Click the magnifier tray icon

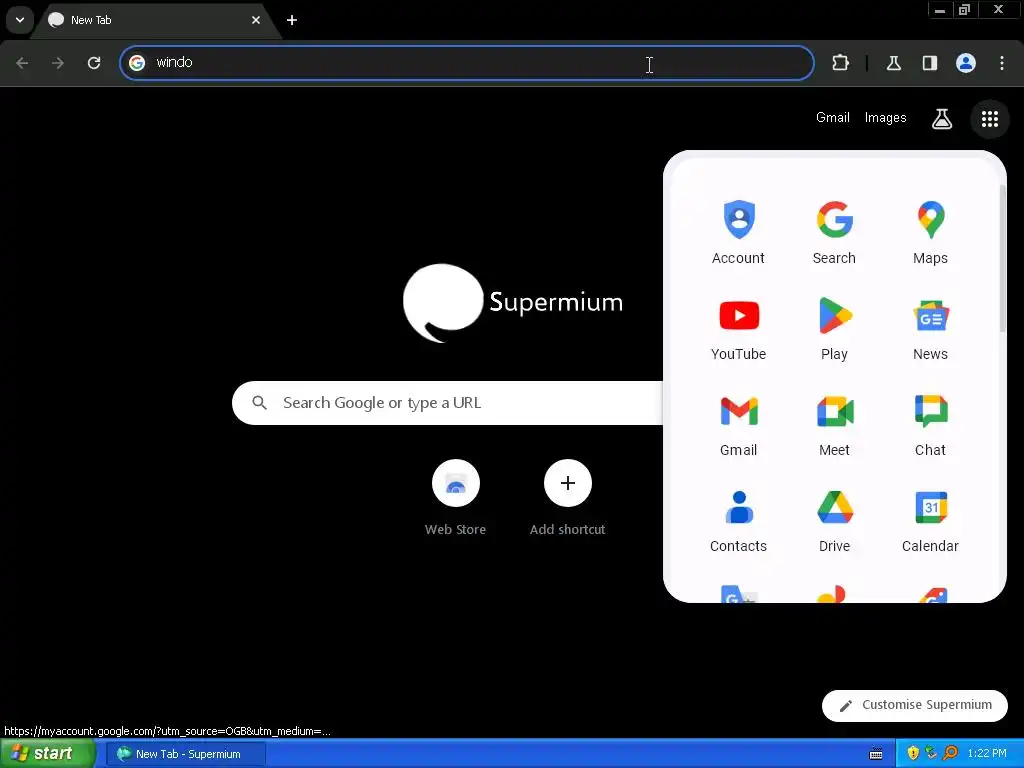[951, 754]
